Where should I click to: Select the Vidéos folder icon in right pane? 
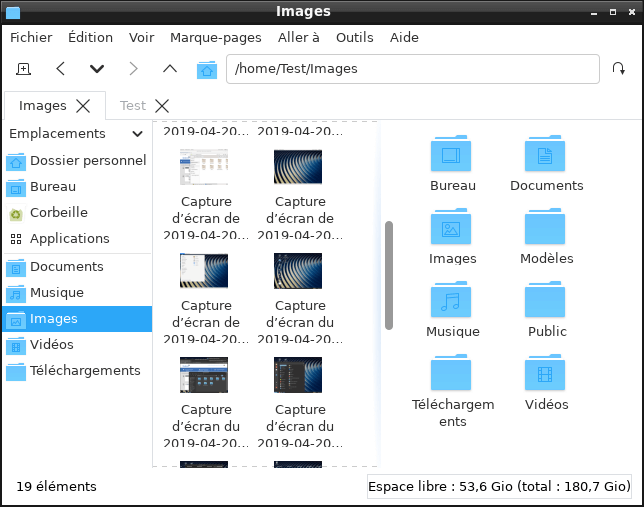pos(545,372)
